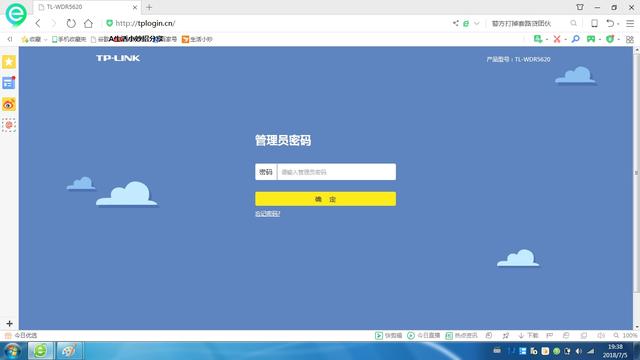This screenshot has width=640, height=360.
Task: Click the 360 browser taskbar button
Action: [x=40, y=351]
